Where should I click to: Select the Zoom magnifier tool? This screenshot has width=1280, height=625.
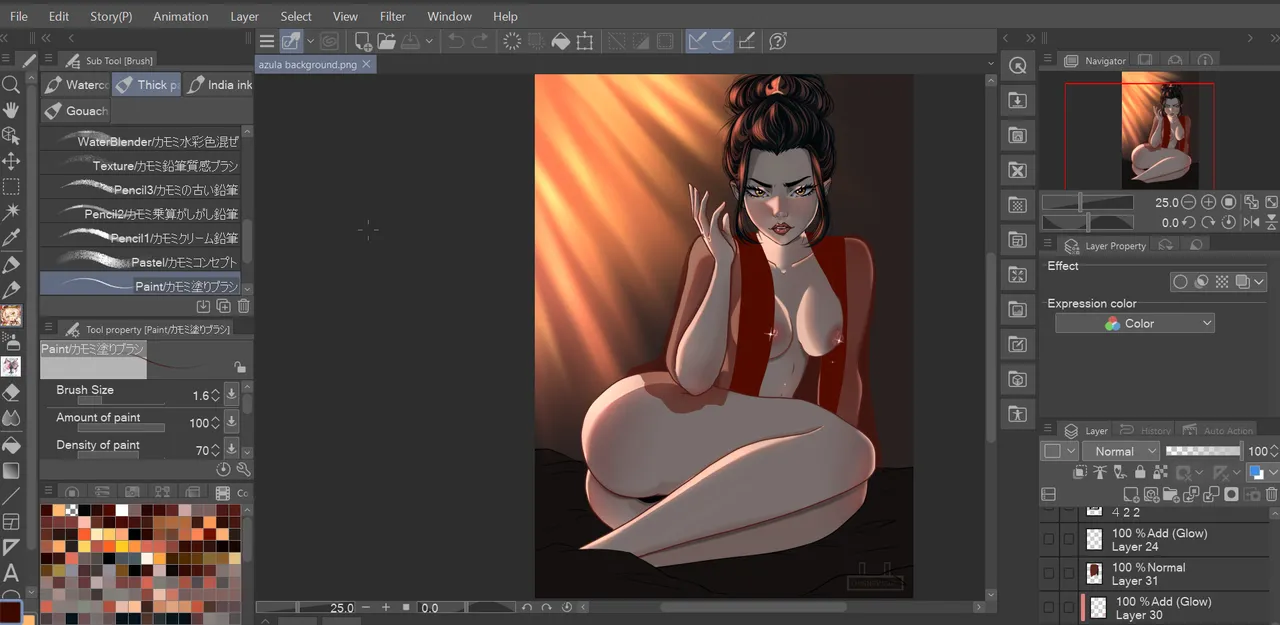pos(11,85)
